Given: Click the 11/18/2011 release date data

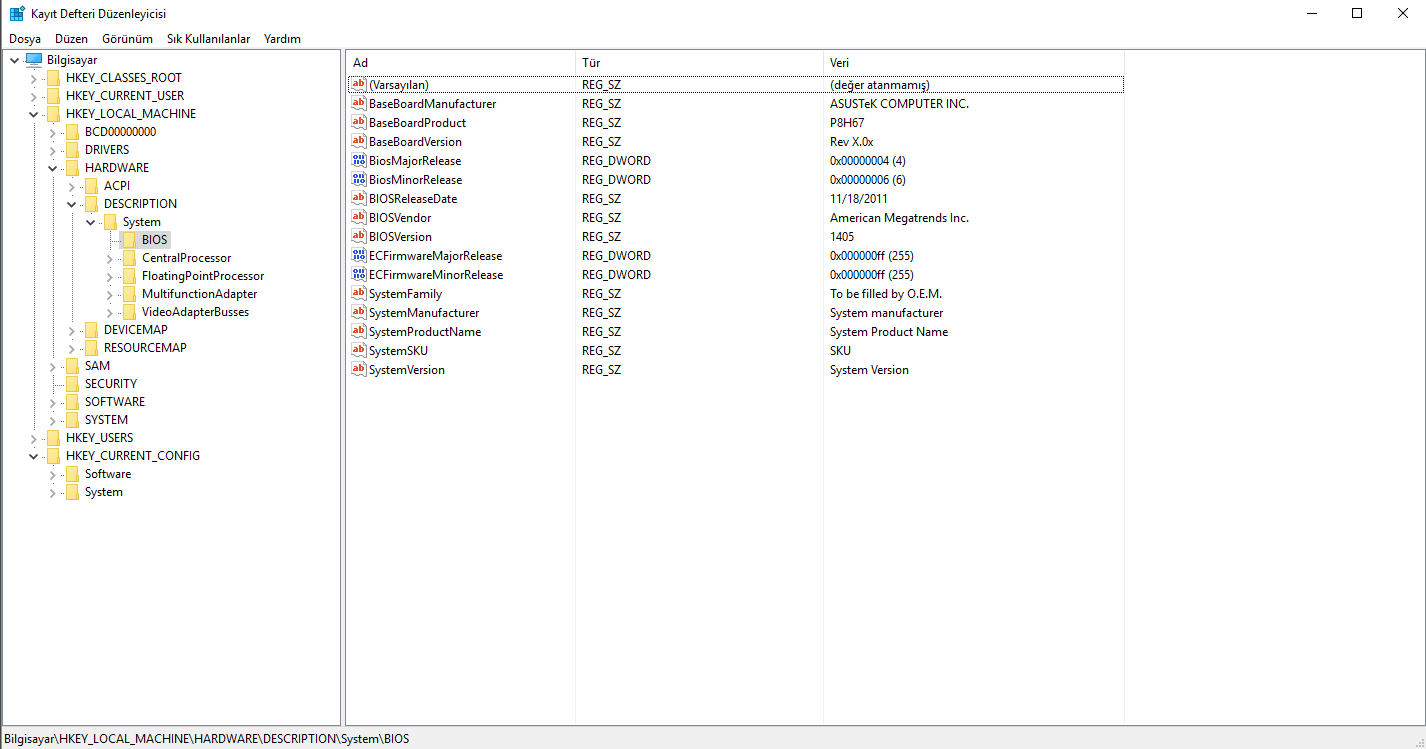Looking at the screenshot, I should click(859, 199).
